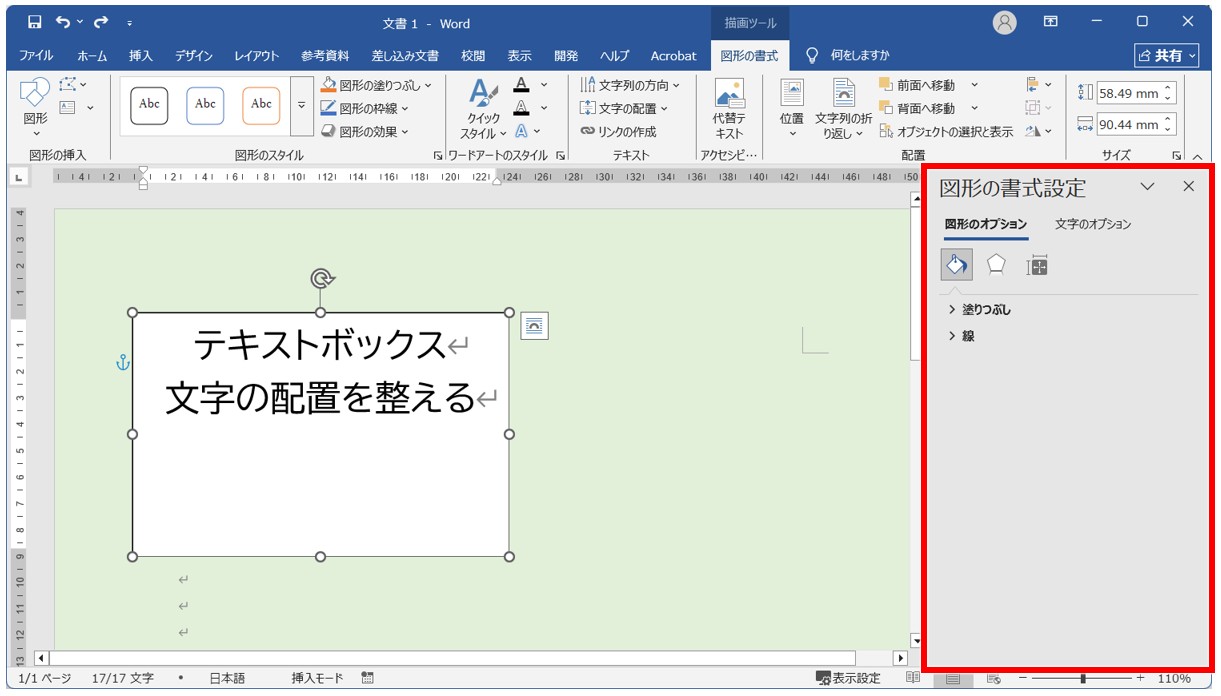This screenshot has height=696, width=1221.
Task: Click the text effects glowing A icon
Action: 521,131
